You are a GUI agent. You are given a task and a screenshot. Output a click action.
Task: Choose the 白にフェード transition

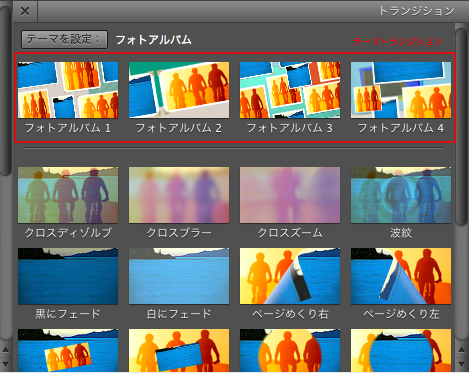179,276
